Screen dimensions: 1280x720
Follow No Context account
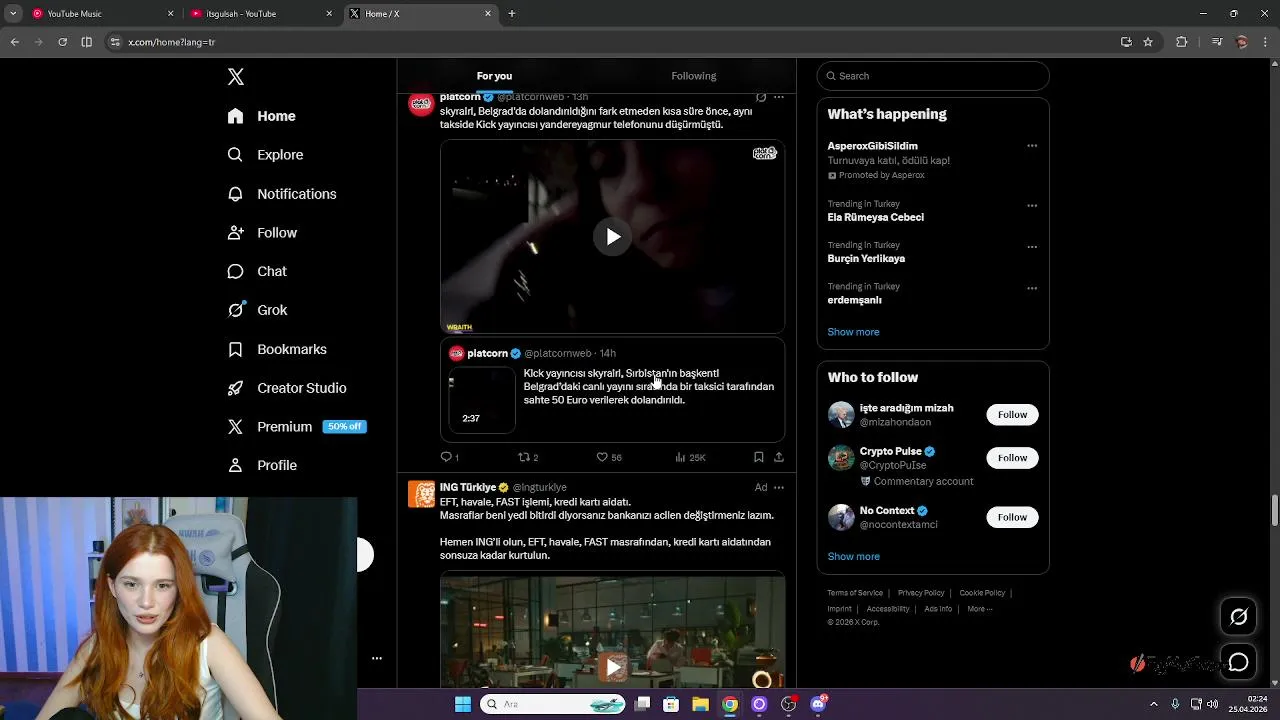pos(1012,517)
